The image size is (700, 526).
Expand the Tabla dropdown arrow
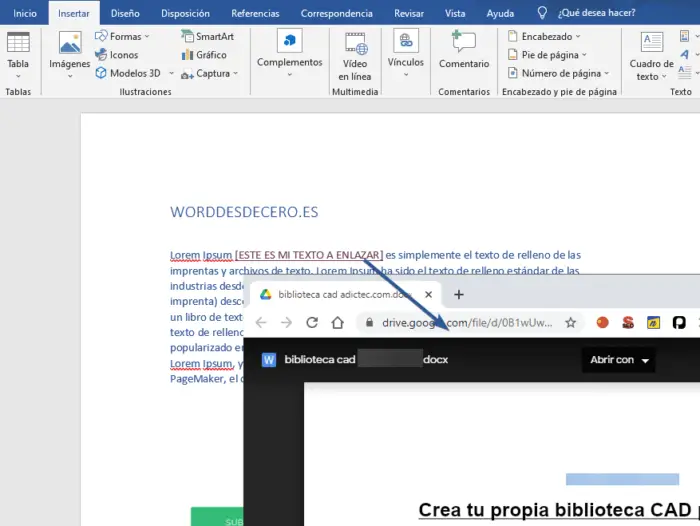pos(18,76)
